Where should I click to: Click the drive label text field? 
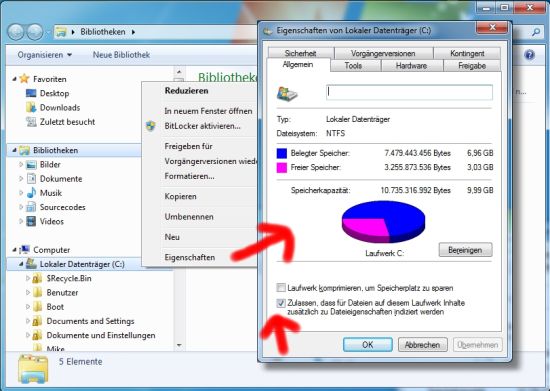[409, 92]
